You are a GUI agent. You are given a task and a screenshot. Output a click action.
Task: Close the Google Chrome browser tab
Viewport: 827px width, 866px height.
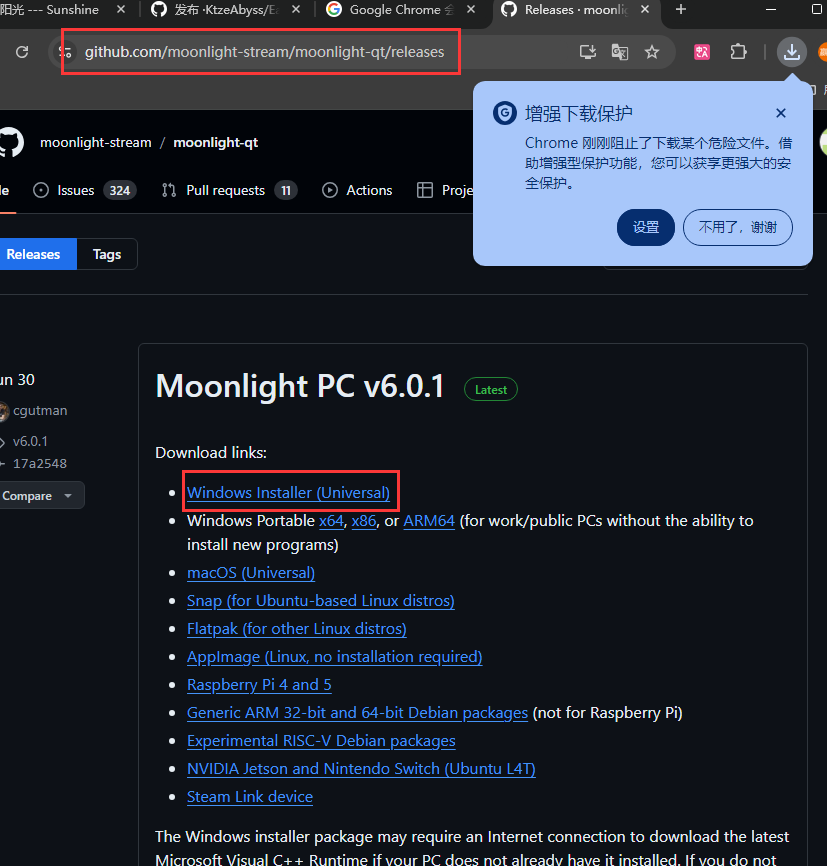pos(471,9)
